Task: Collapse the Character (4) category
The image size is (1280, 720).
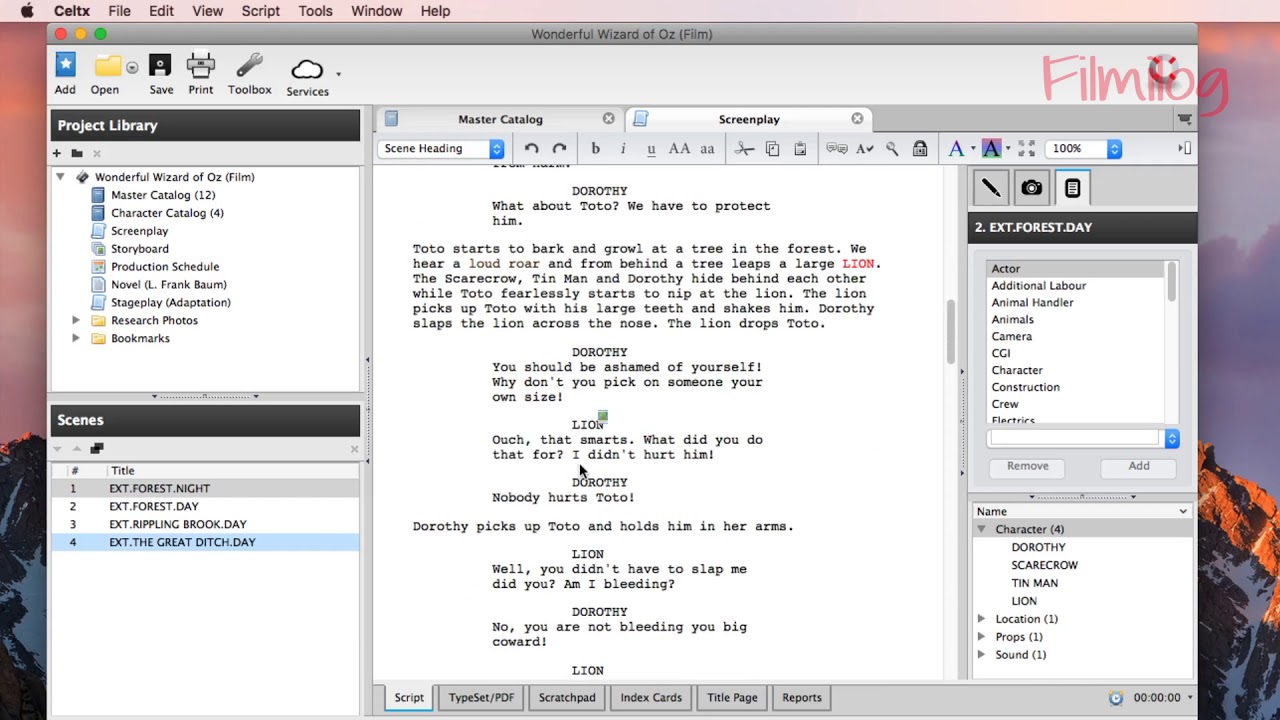Action: (x=981, y=529)
